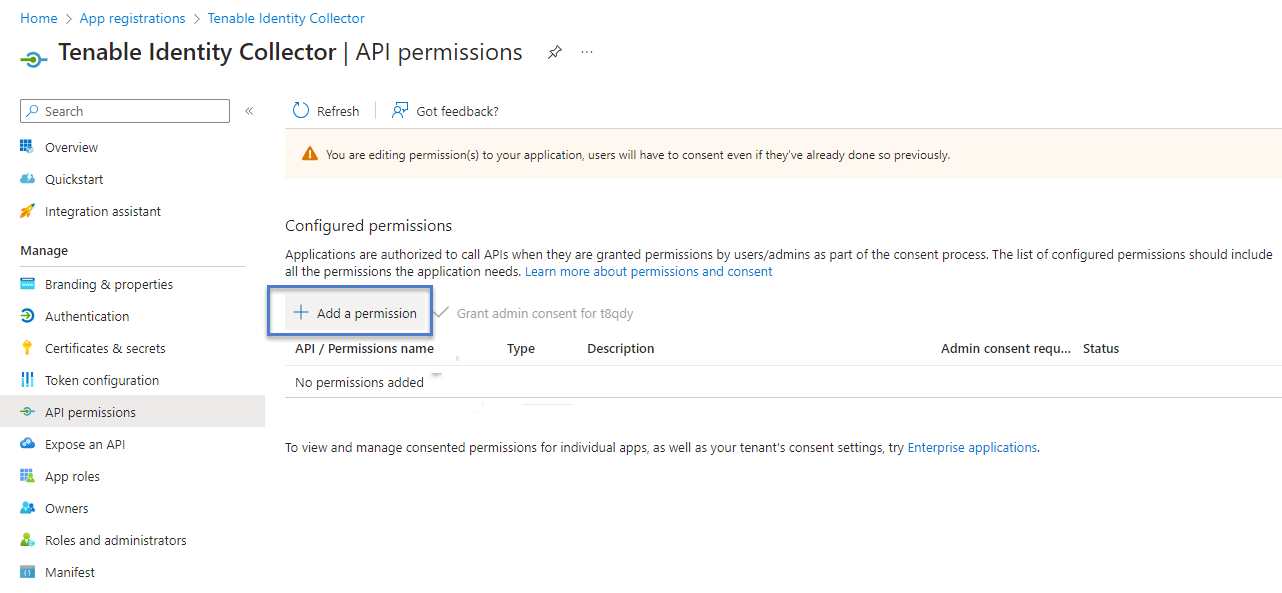Click the API permissions sidebar icon

click(x=27, y=412)
